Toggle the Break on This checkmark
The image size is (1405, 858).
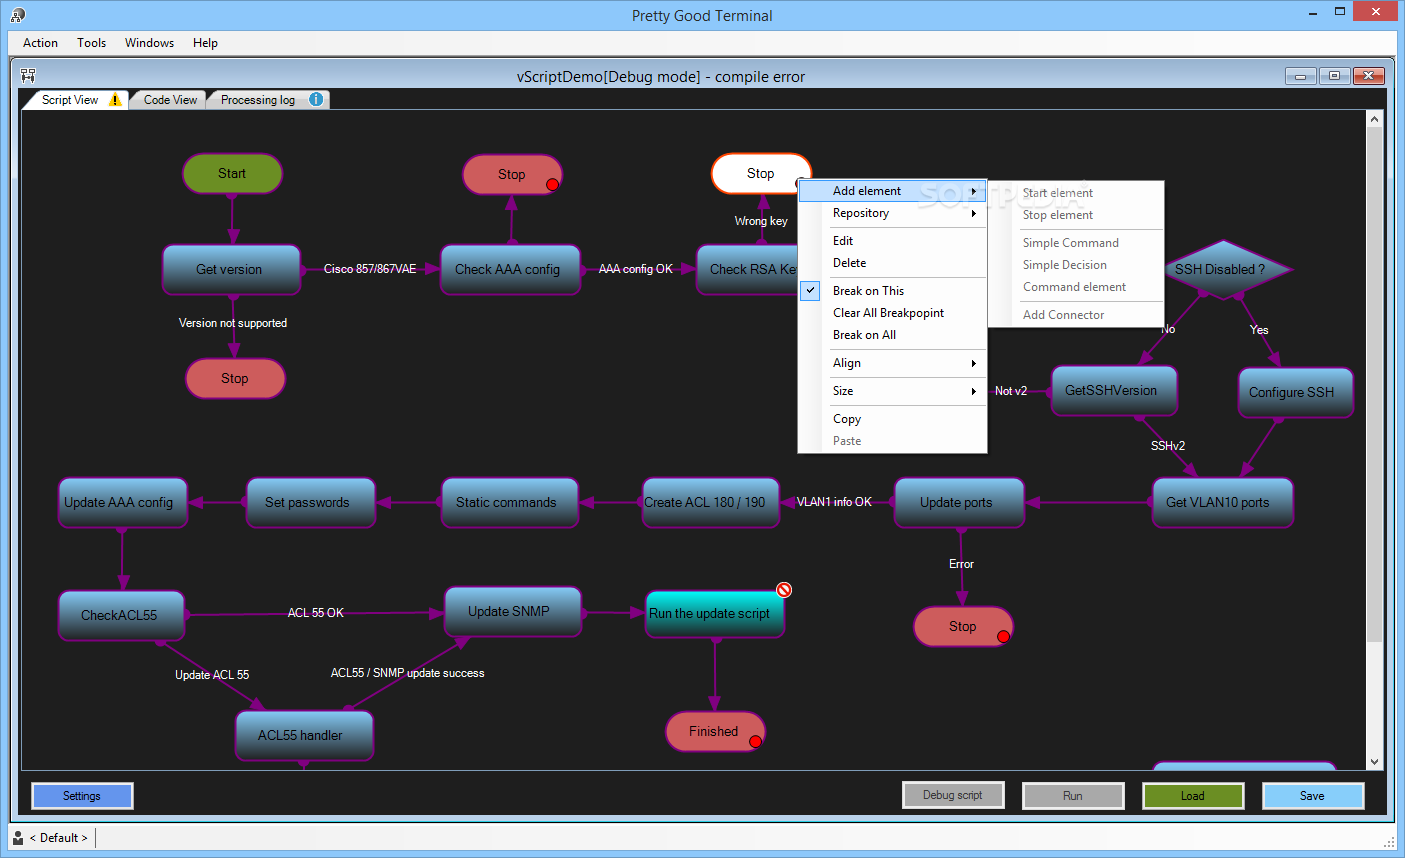coord(811,290)
